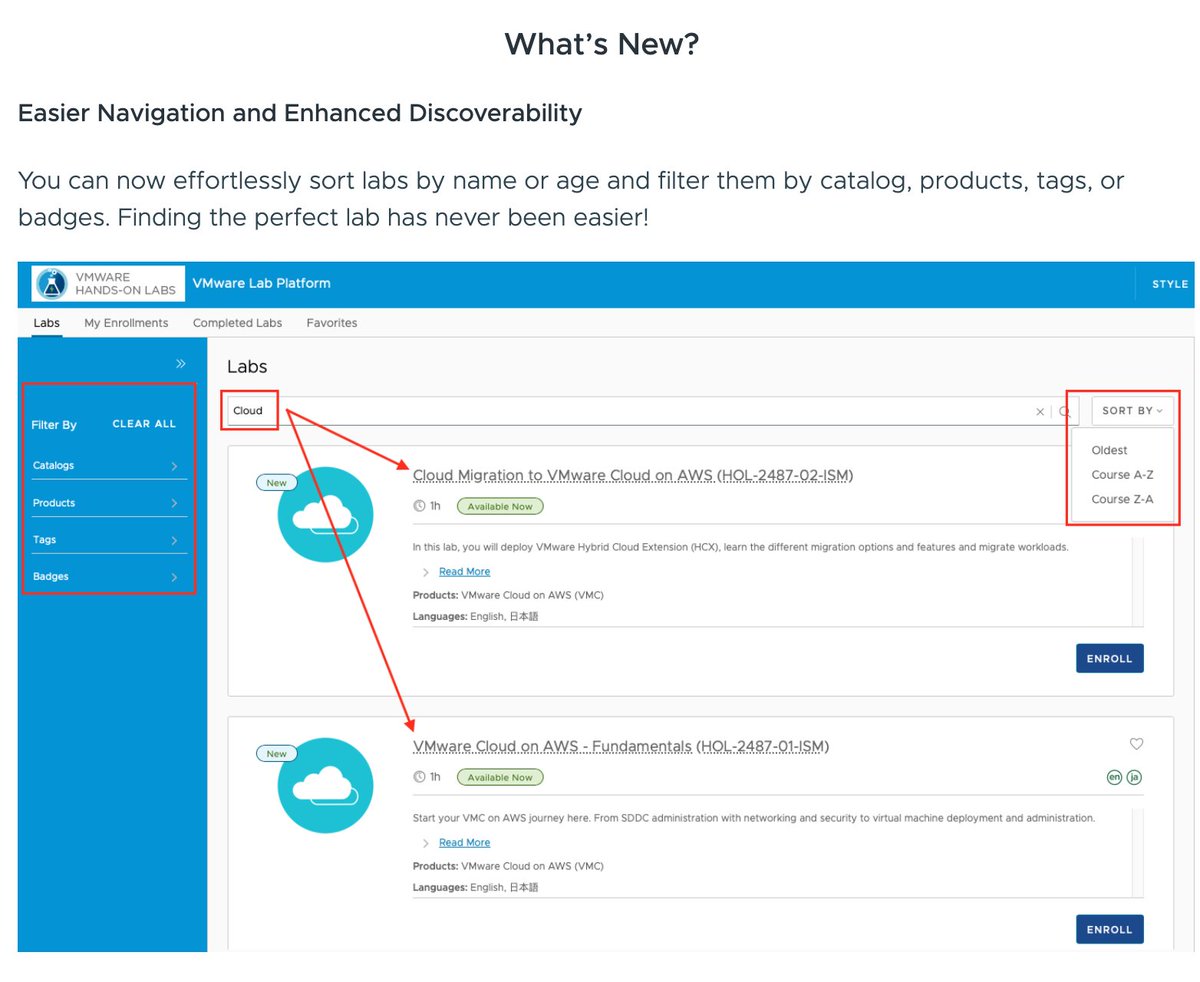Click VMware Lab Platform header title

point(261,283)
